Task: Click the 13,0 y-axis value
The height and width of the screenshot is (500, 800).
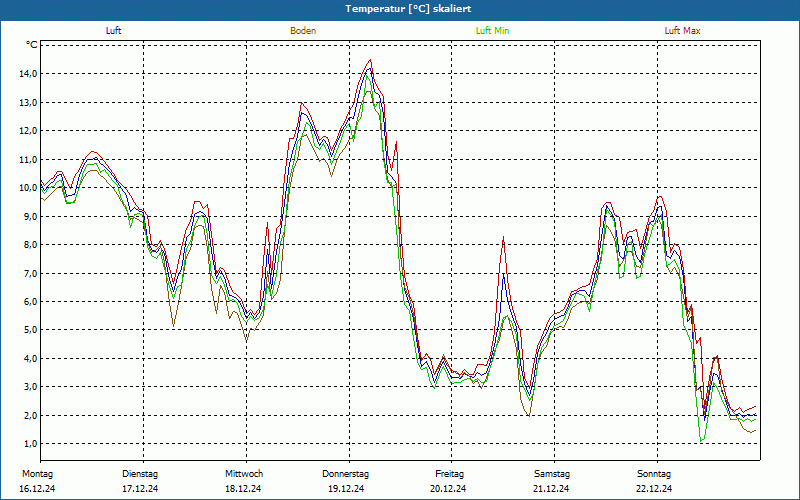Action: tap(29, 103)
